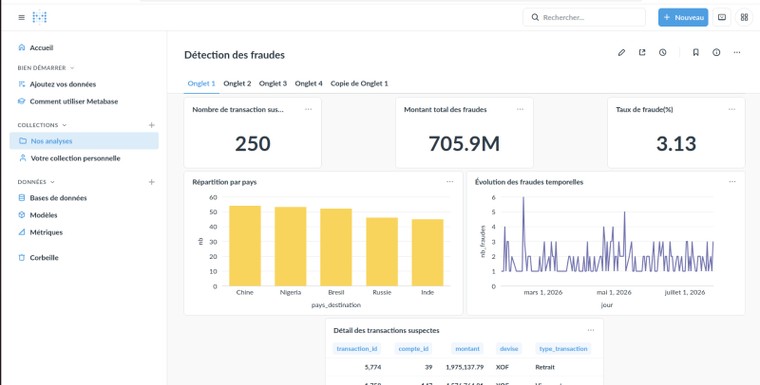
Task: Open the share dashboard icon
Action: pos(642,53)
